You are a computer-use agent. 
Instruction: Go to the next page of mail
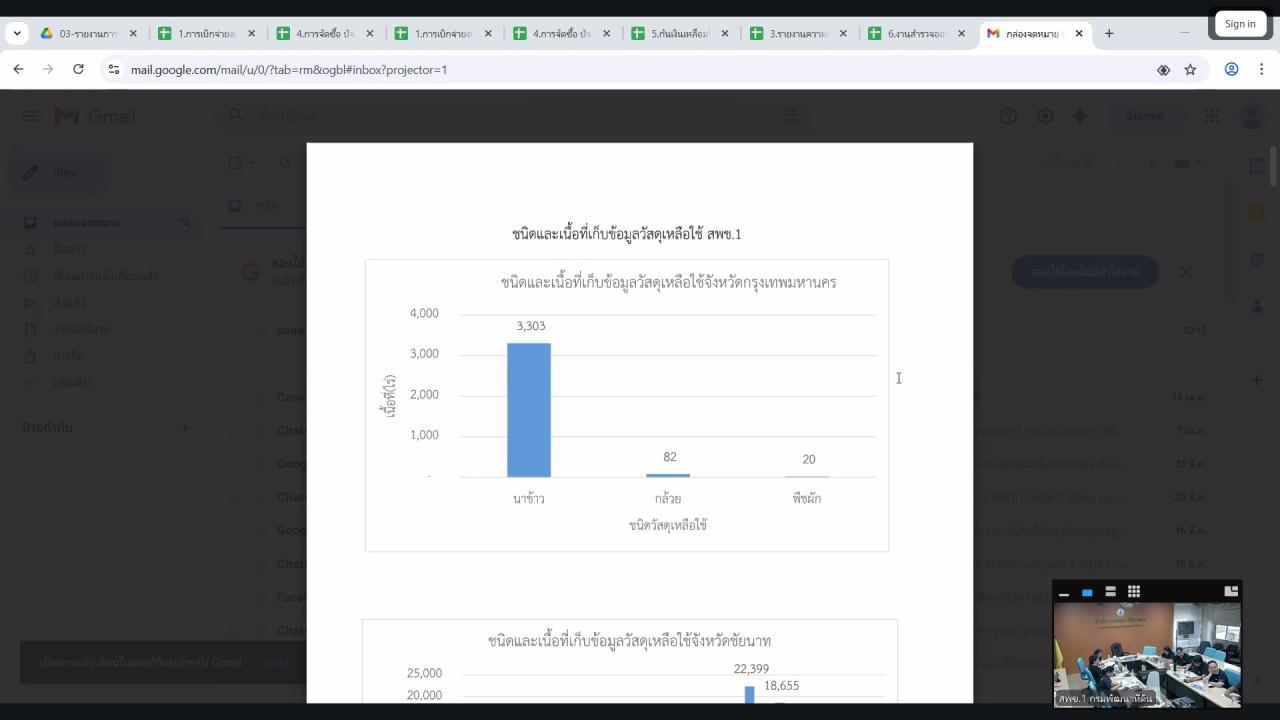coord(1150,163)
